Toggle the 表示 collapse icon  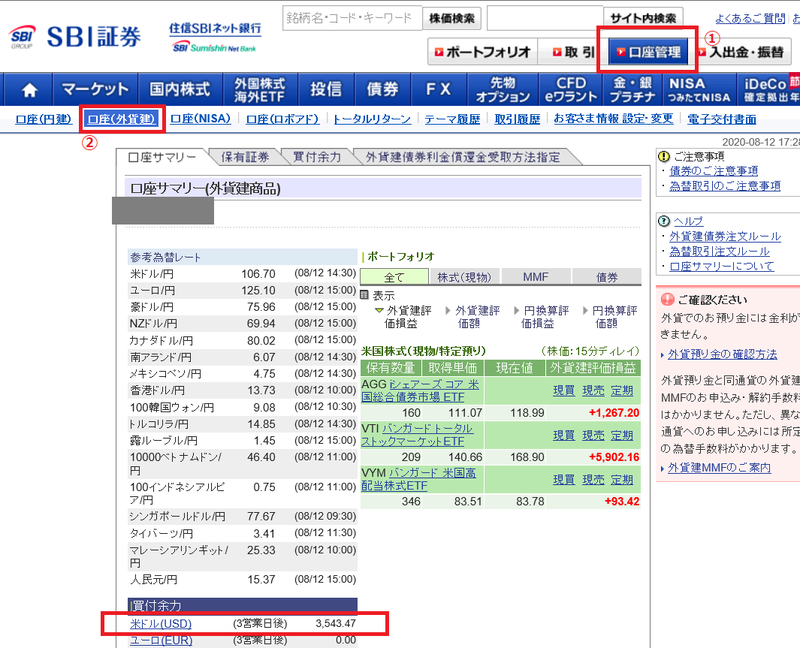coord(364,295)
